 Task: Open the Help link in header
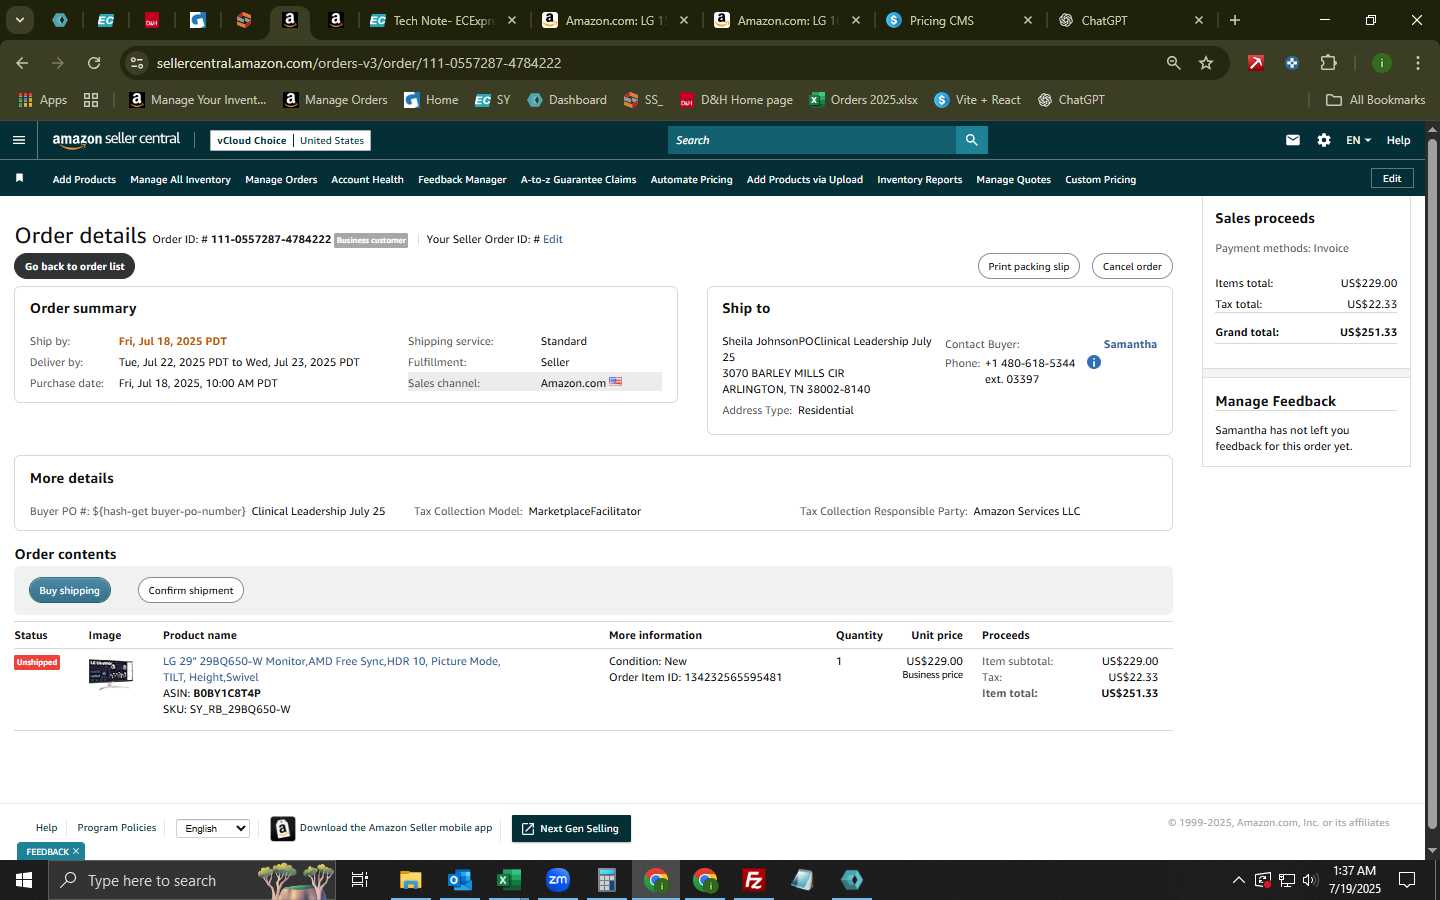[x=1398, y=140]
